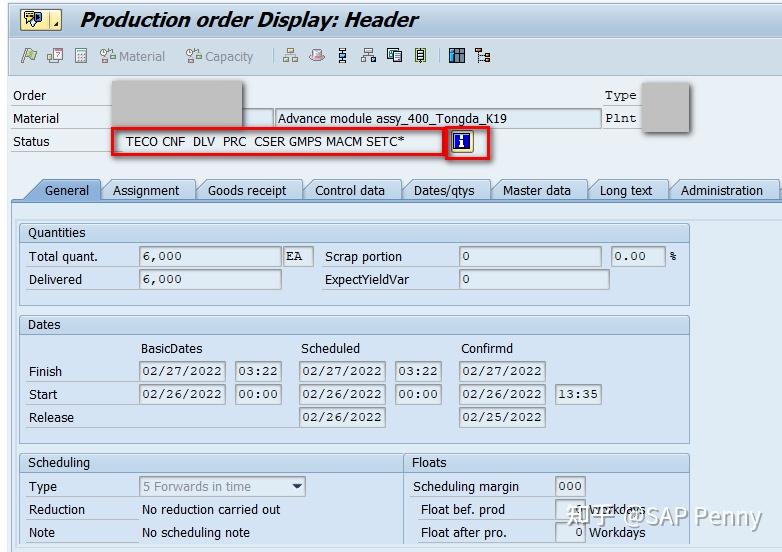The height and width of the screenshot is (552, 782).
Task: Check Material availability in toolbar
Action: click(132, 56)
